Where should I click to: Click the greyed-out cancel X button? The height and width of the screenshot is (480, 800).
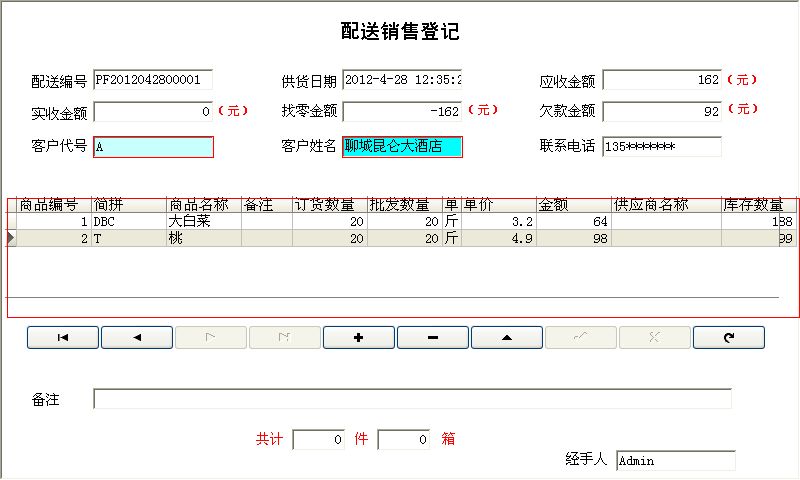[655, 338]
